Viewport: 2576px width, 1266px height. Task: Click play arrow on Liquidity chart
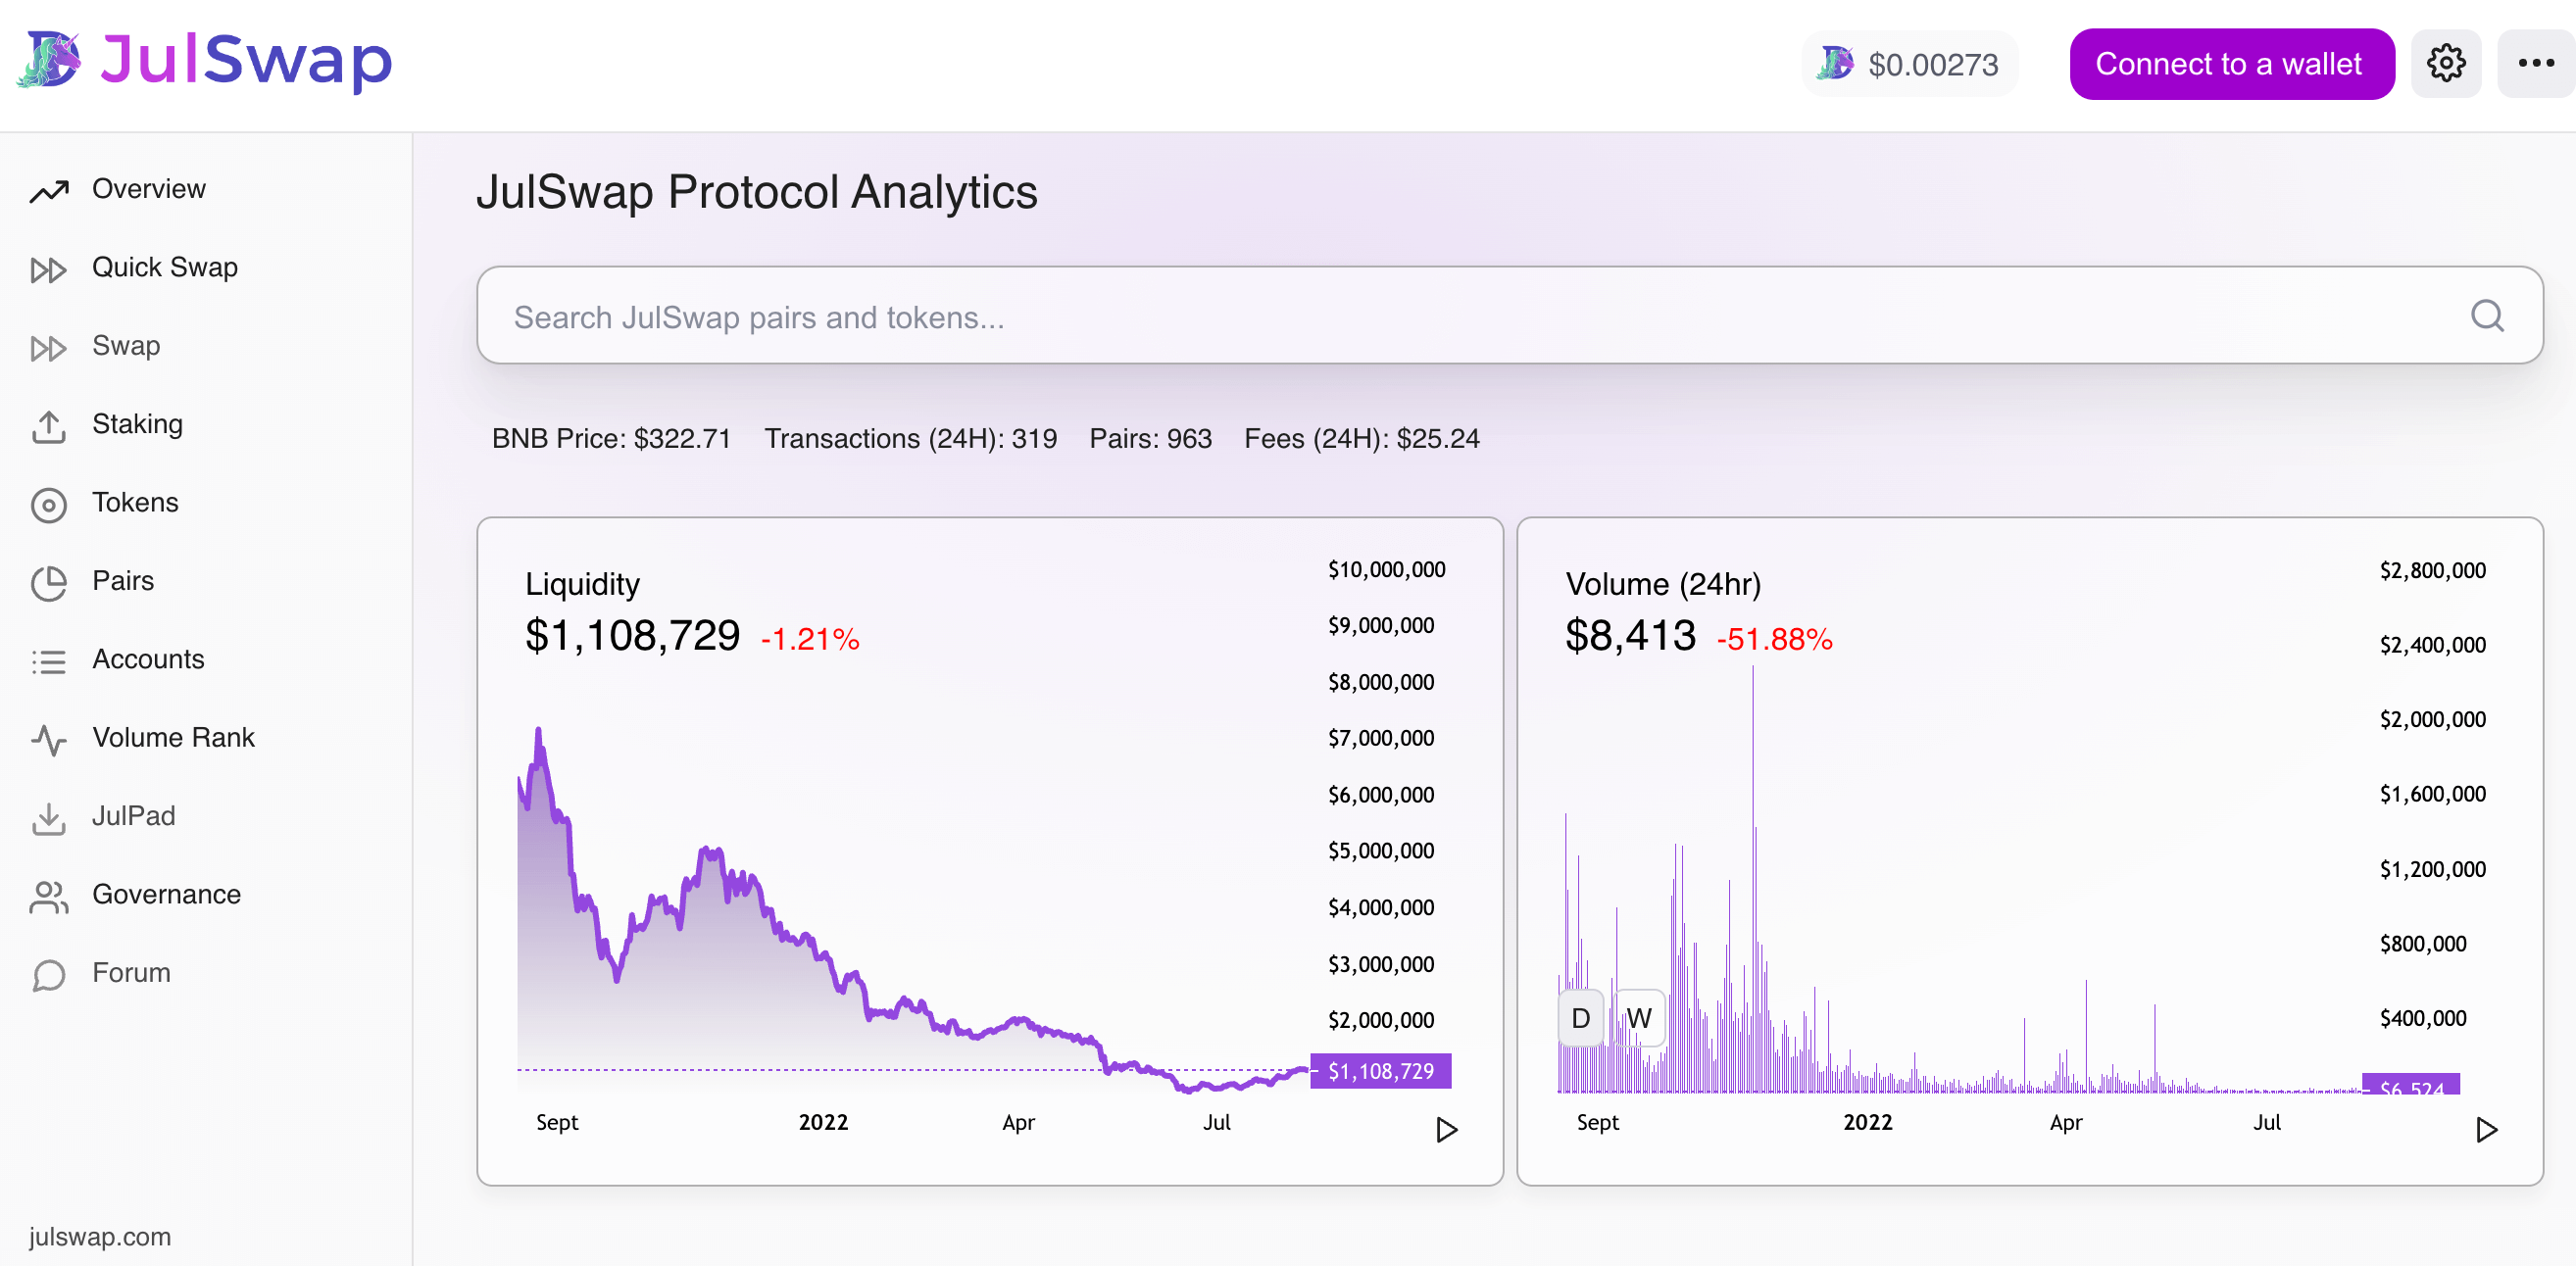tap(1446, 1130)
